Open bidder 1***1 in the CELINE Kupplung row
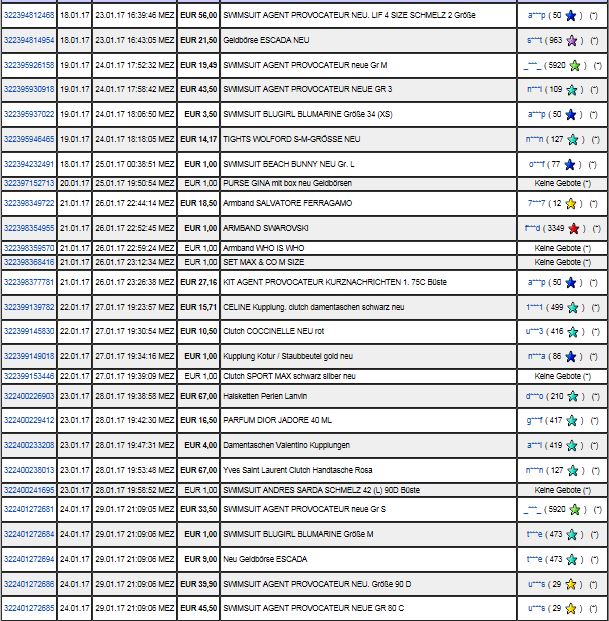 534,307
